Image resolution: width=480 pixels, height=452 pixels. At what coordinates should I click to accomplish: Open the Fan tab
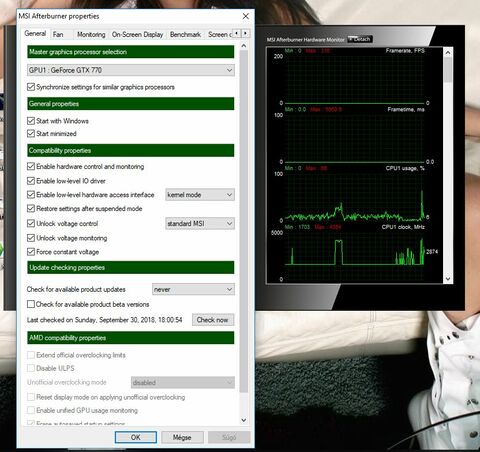(x=58, y=34)
